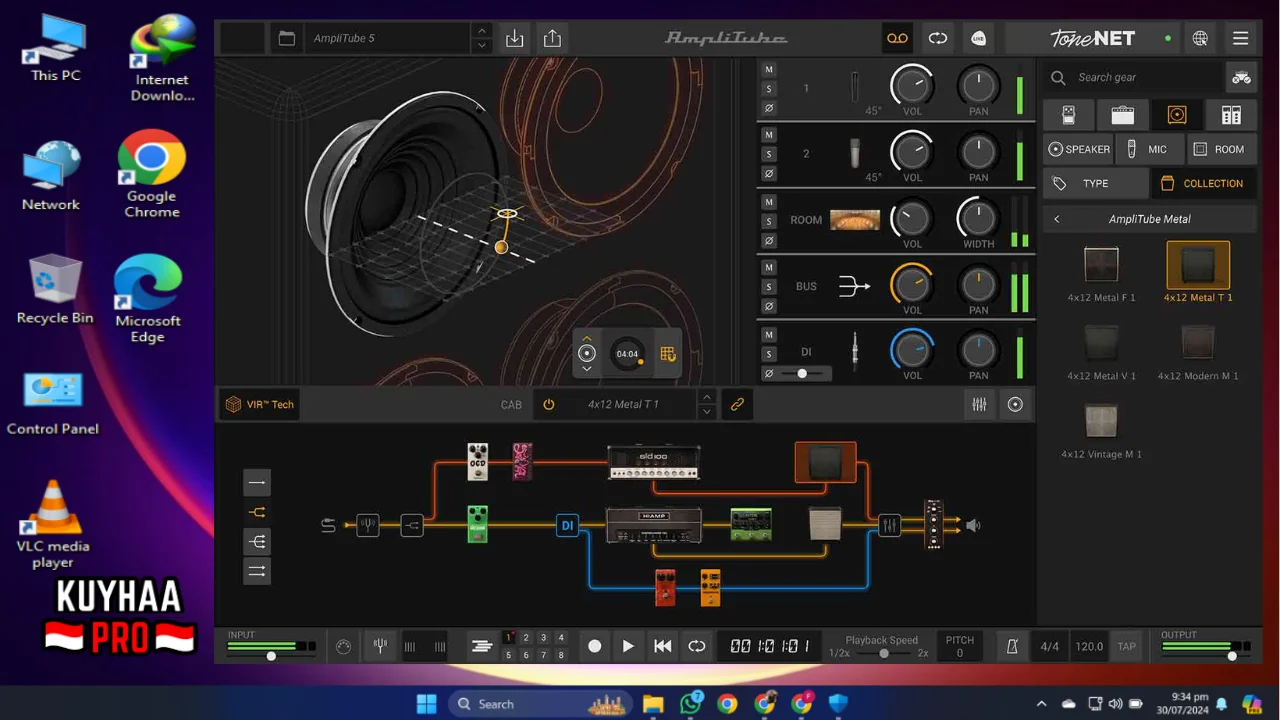Select the tuner block in signal chain

[x=368, y=525]
